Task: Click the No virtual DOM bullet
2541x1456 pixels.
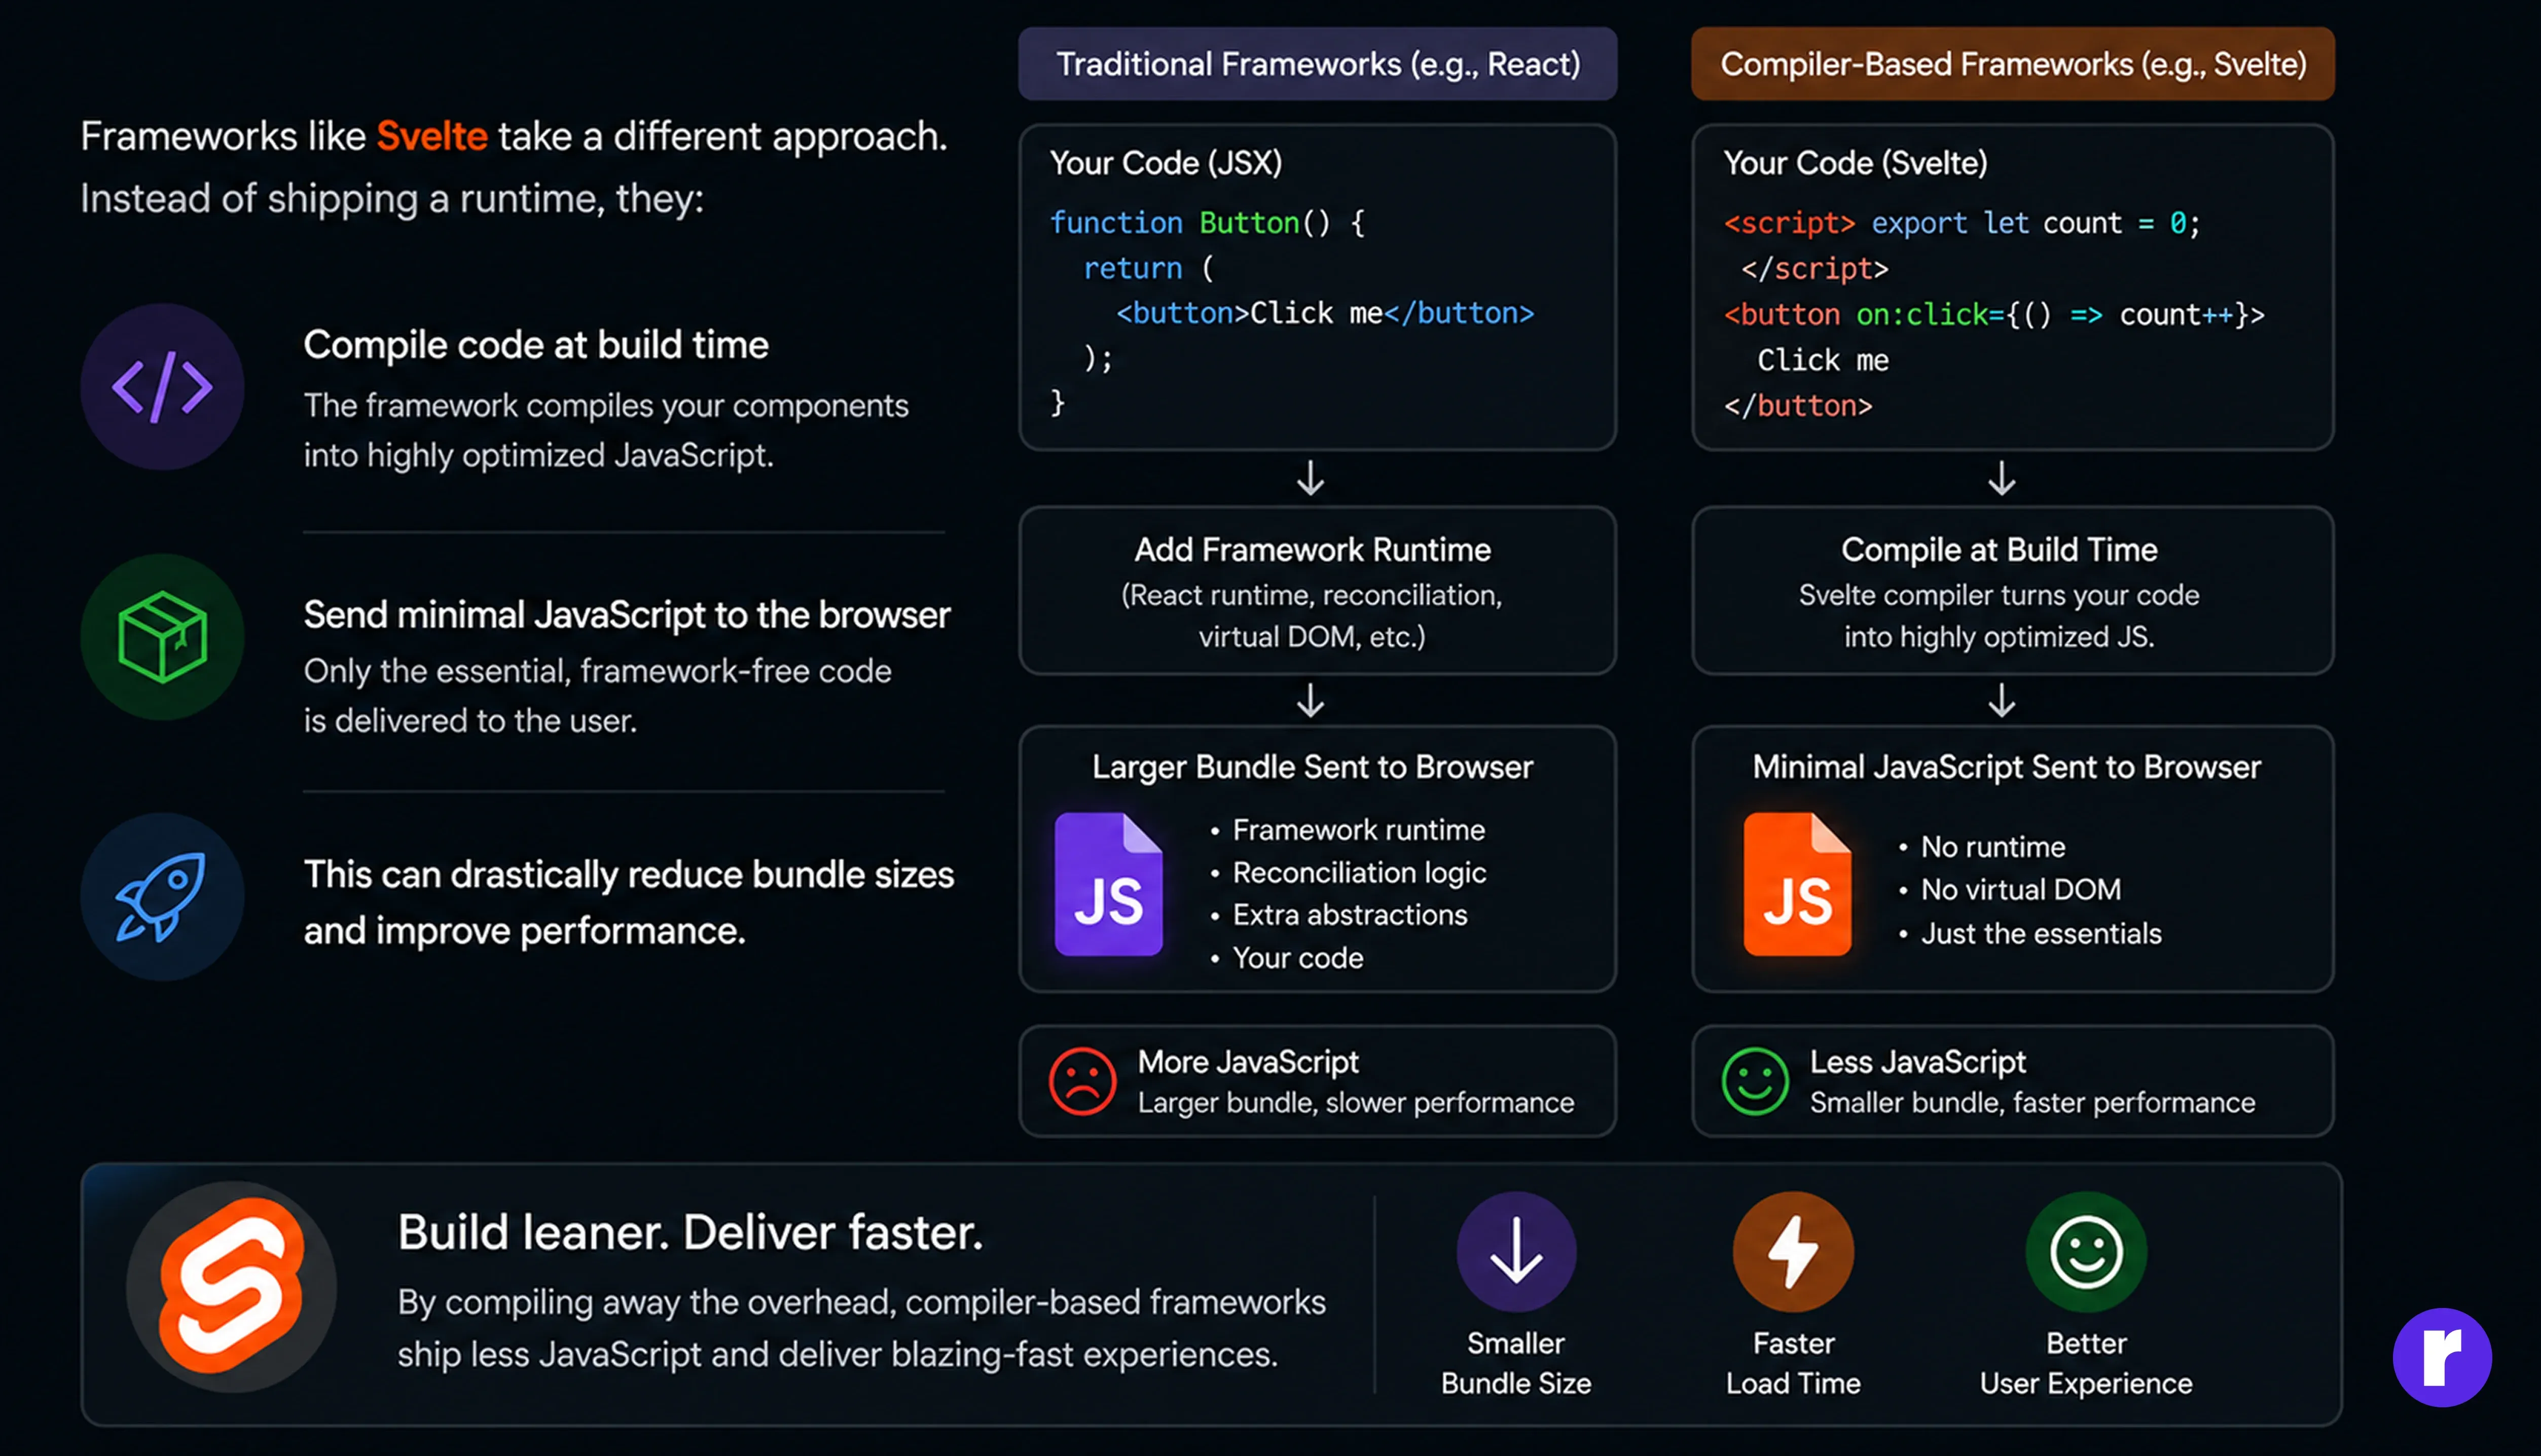Action: [2010, 889]
